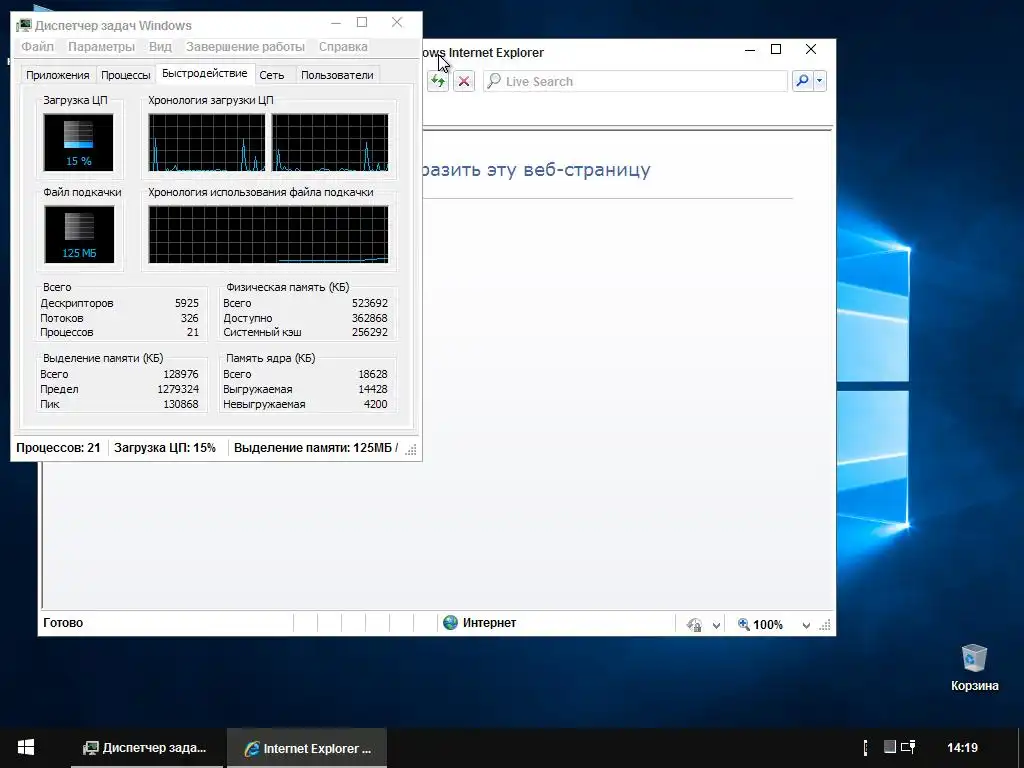Click the gray square tray icon
Image resolution: width=1024 pixels, height=768 pixels.
pyautogui.click(x=889, y=746)
